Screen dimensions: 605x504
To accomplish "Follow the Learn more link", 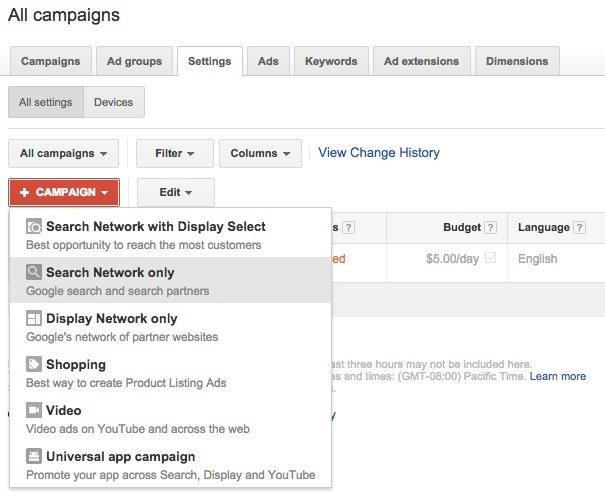I will click(558, 377).
